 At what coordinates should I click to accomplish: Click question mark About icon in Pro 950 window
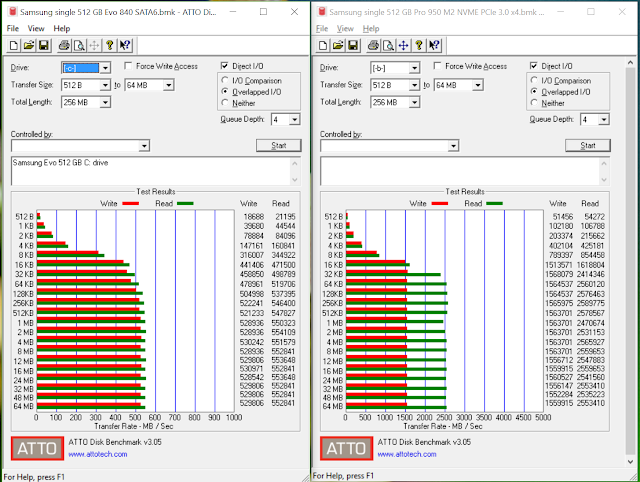pyautogui.click(x=419, y=45)
